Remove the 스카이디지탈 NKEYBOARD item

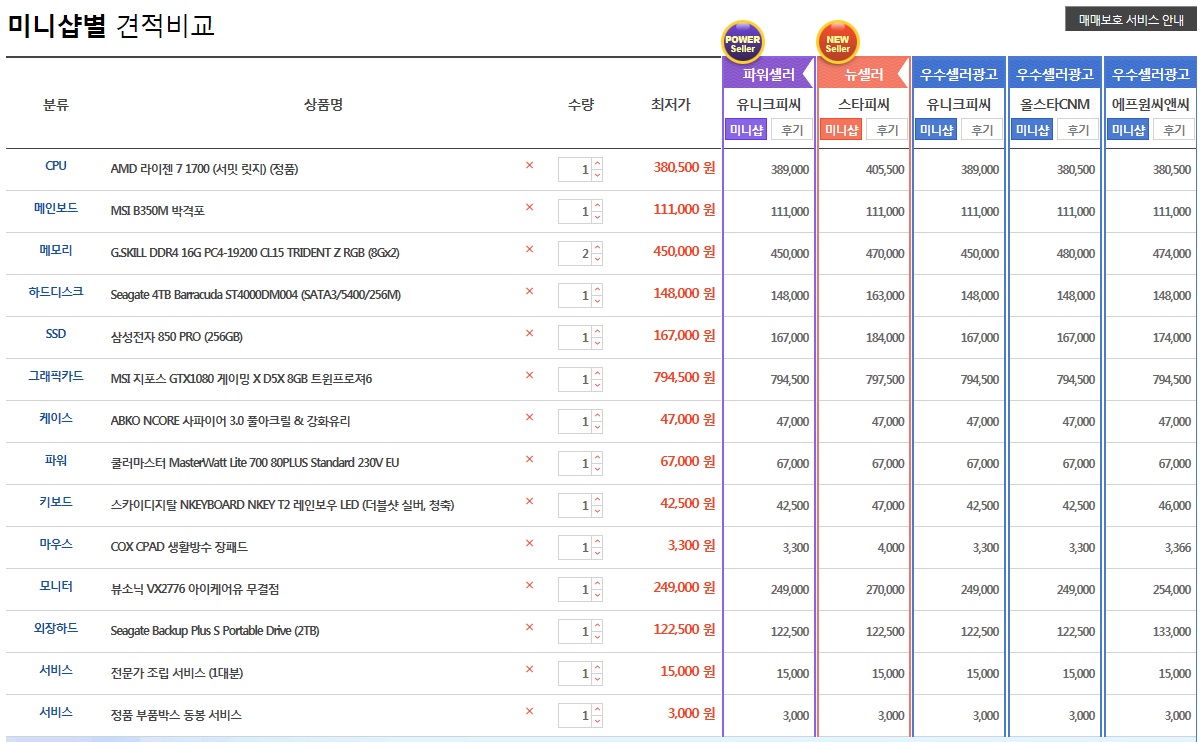click(529, 502)
